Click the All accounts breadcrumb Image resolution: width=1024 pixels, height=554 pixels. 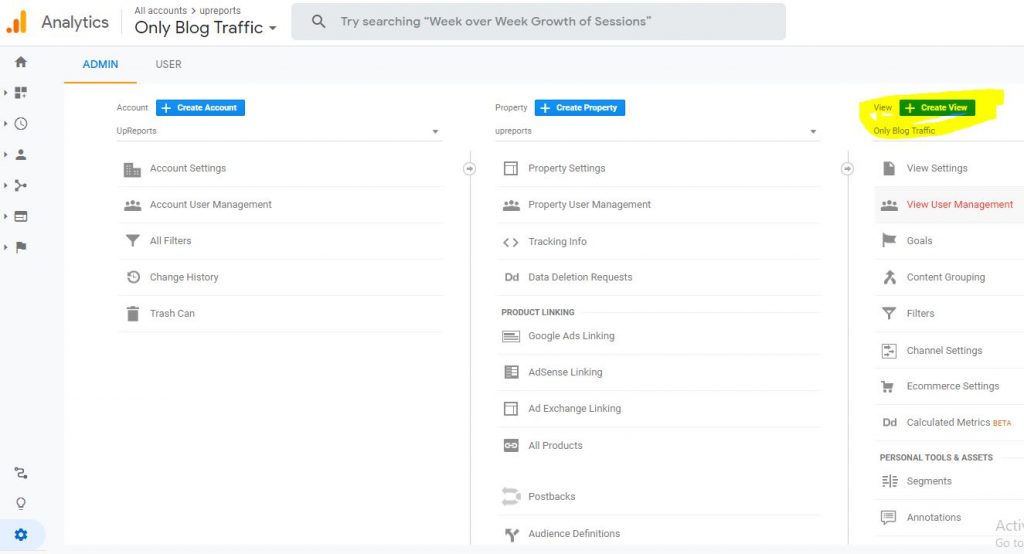coord(161,10)
